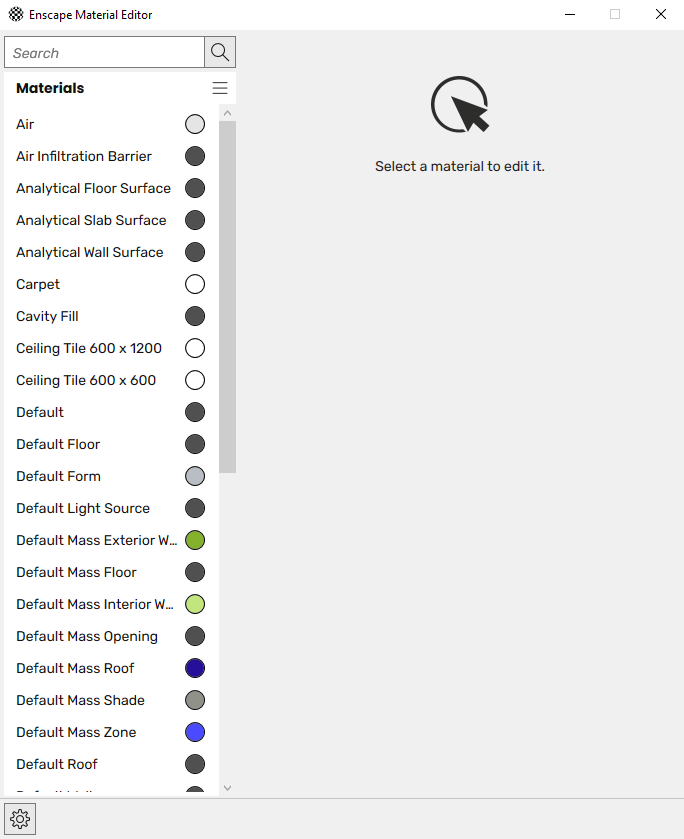Click the search magnifier icon button
This screenshot has height=839, width=684.
(x=220, y=52)
